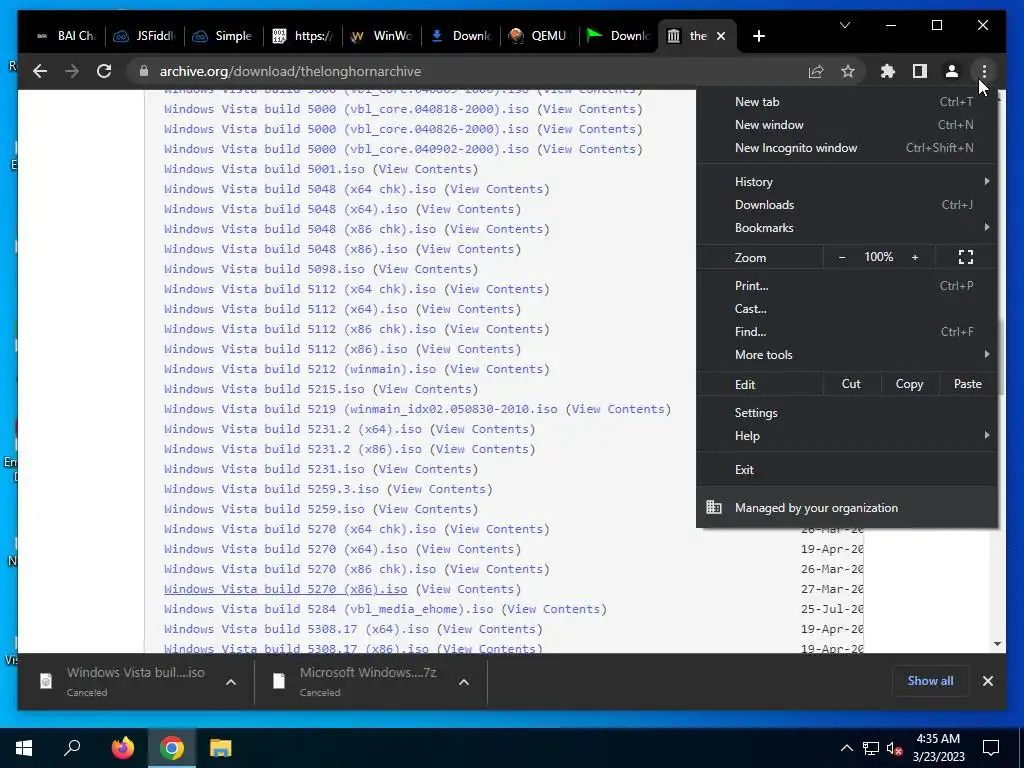Expand options for the canceled 7z download
This screenshot has width=1024, height=768.
464,682
